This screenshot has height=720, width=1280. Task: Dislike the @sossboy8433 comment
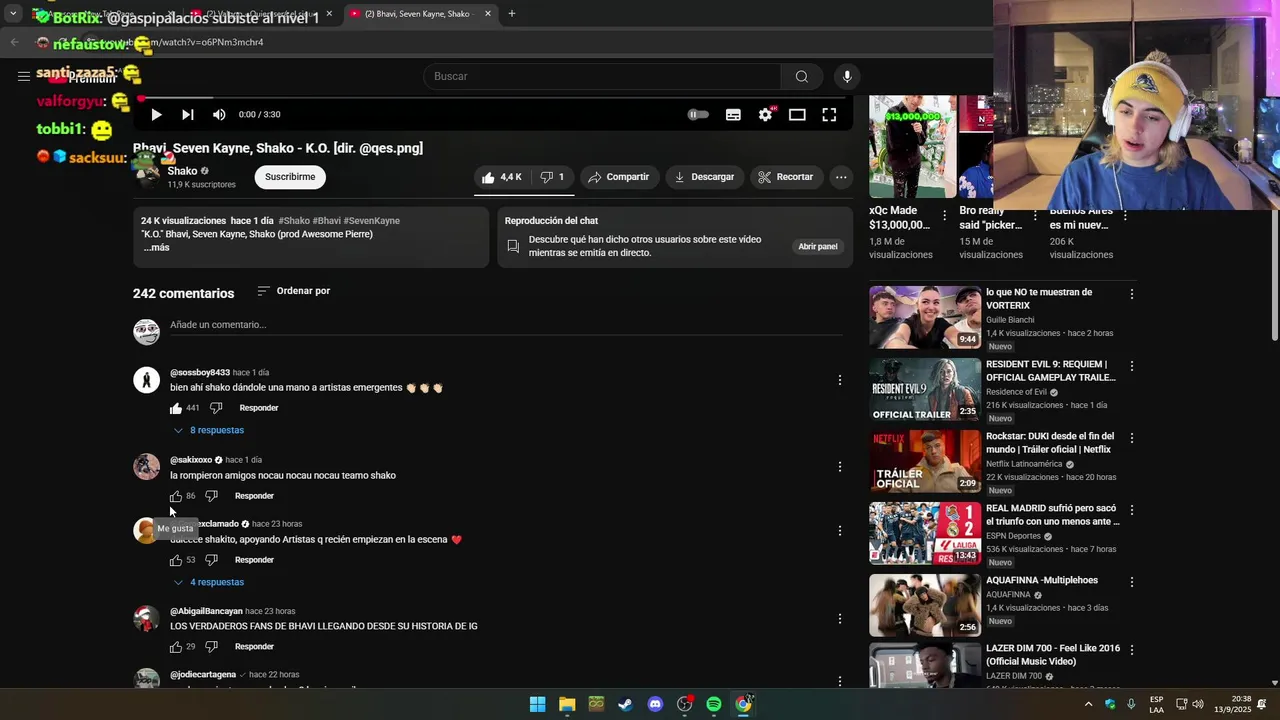click(x=215, y=408)
